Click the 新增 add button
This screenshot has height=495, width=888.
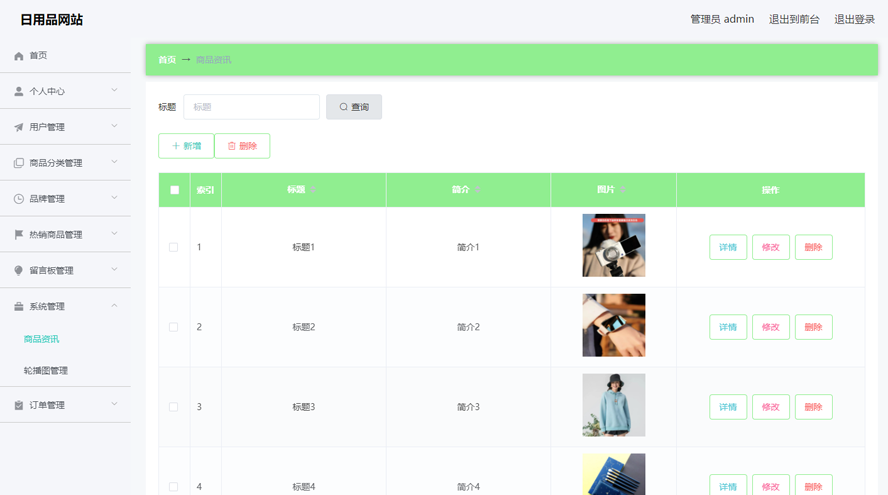[x=186, y=146]
